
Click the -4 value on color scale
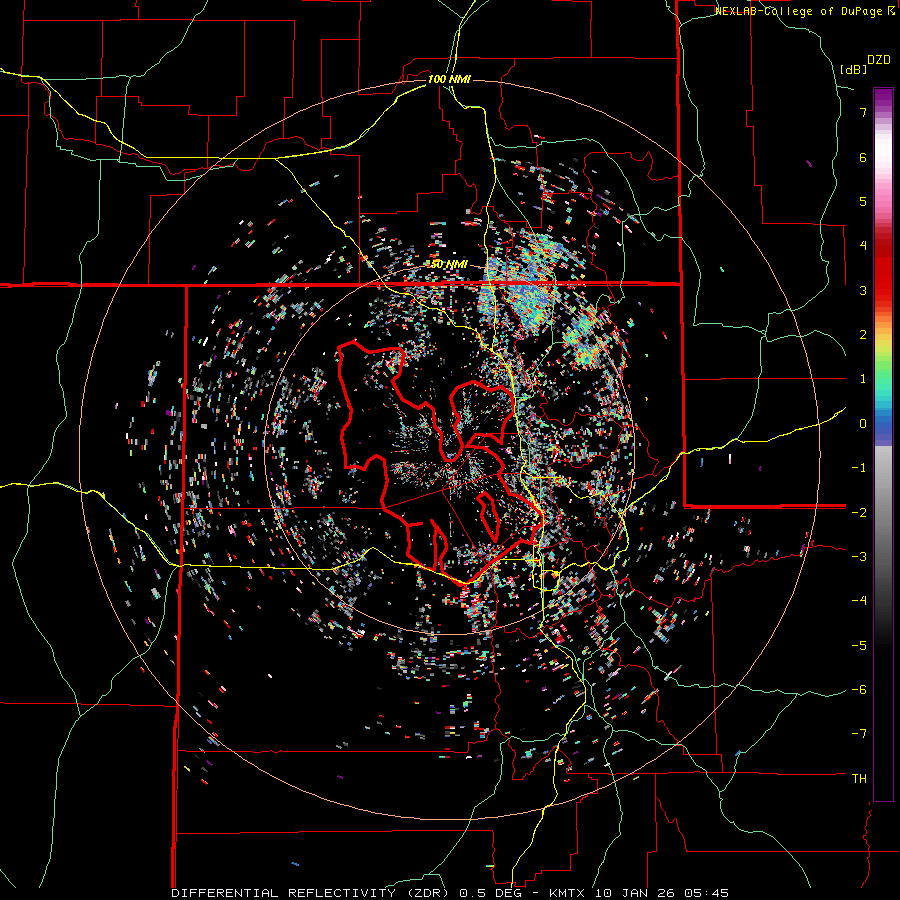859,601
